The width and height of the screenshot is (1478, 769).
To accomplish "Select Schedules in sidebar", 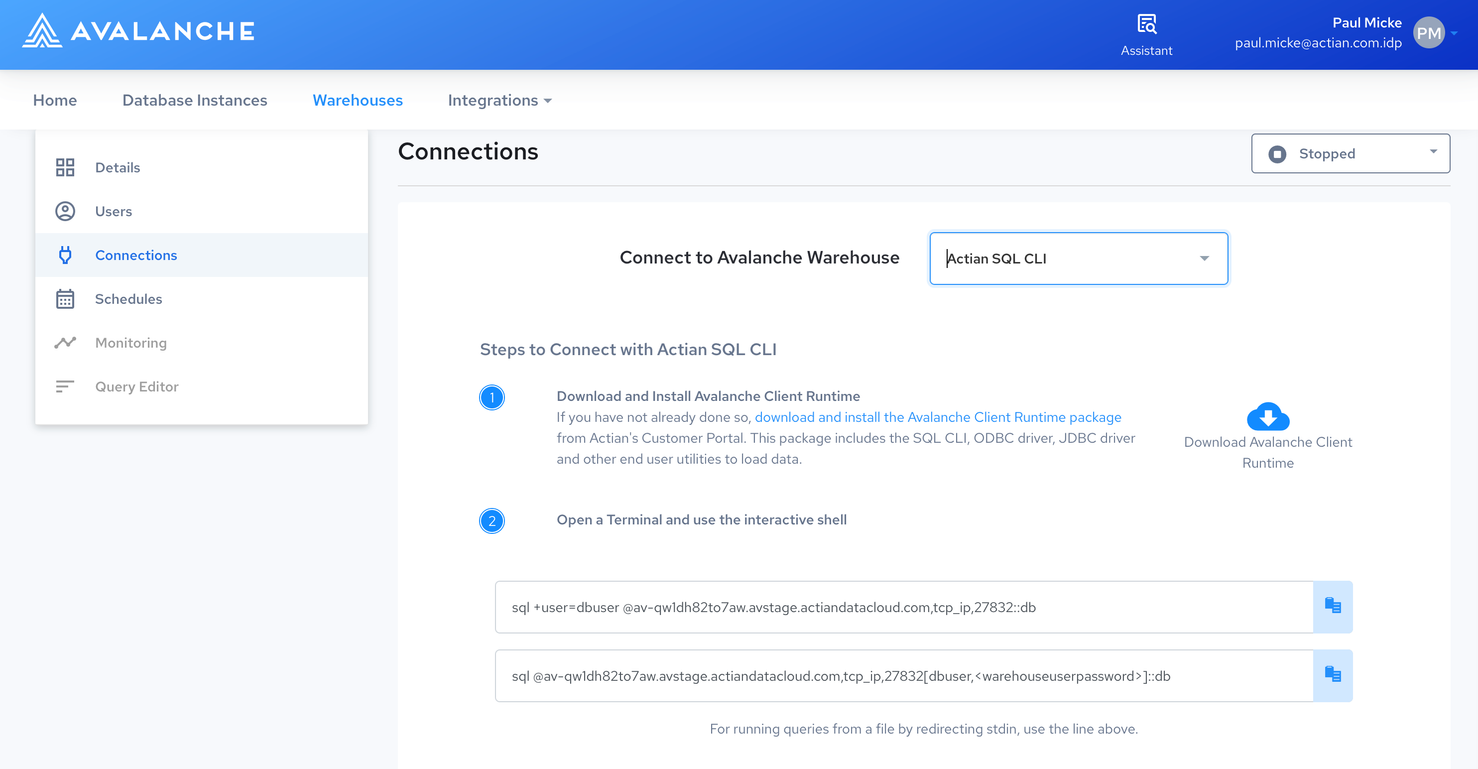I will pos(202,299).
